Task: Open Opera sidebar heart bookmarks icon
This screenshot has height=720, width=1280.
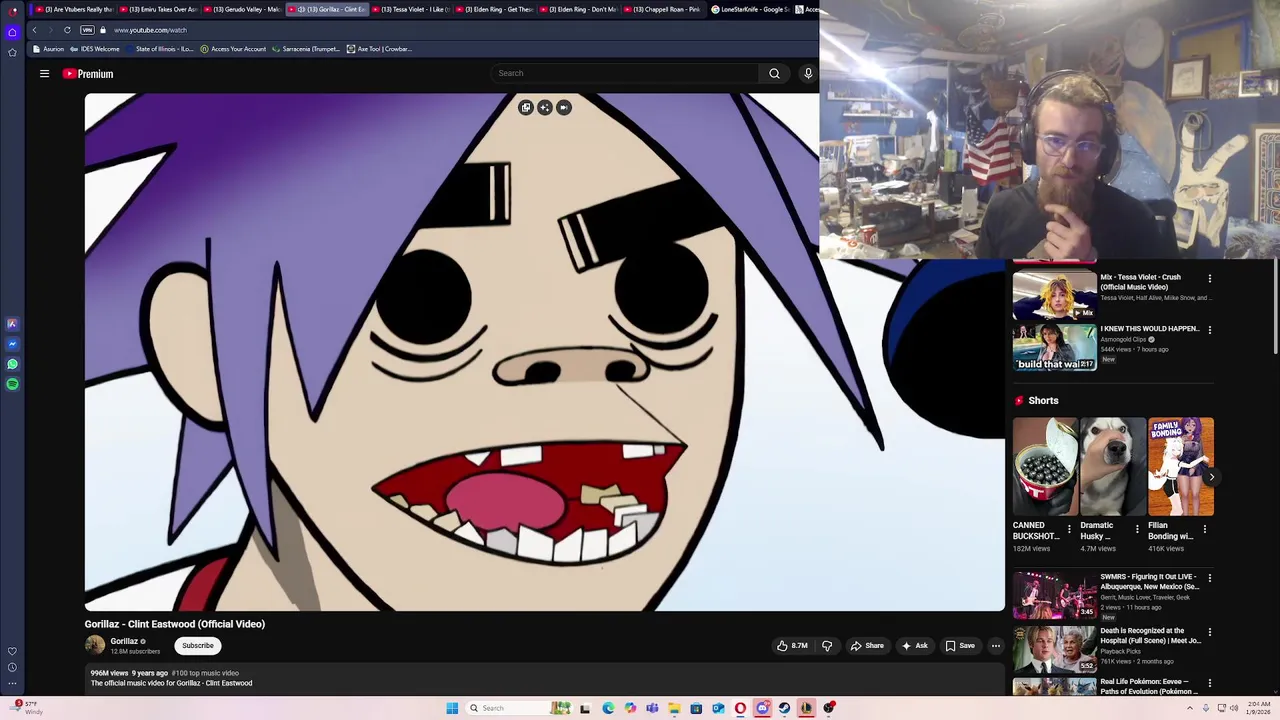Action: 12,651
